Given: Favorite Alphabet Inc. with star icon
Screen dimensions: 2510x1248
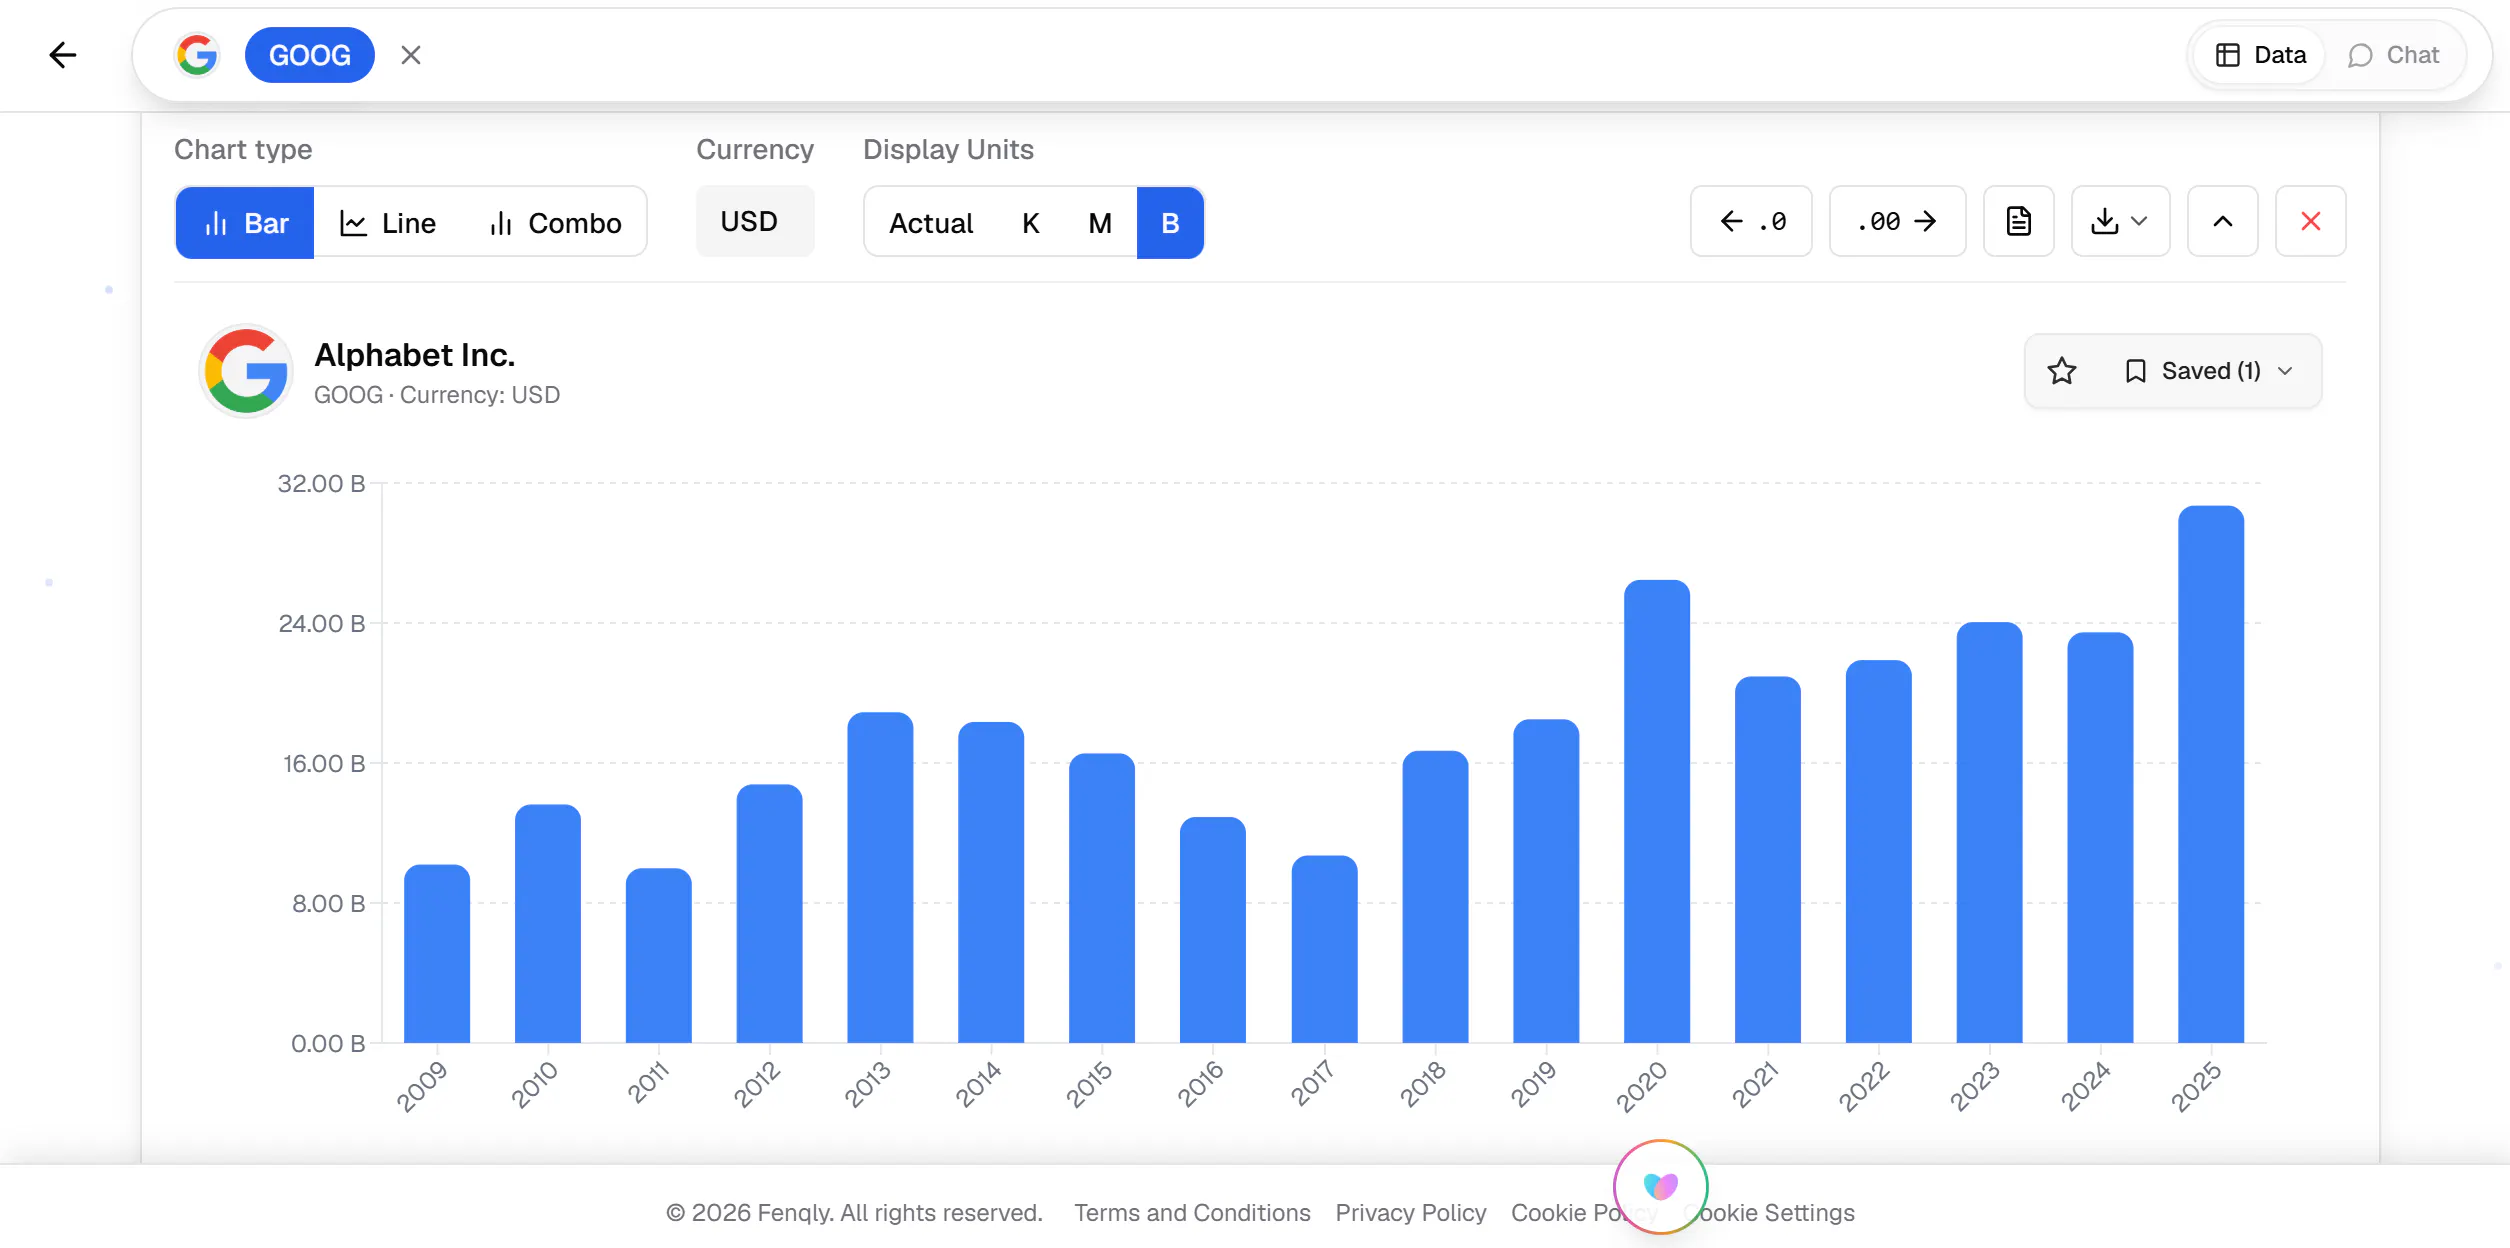Looking at the screenshot, I should (x=2062, y=371).
